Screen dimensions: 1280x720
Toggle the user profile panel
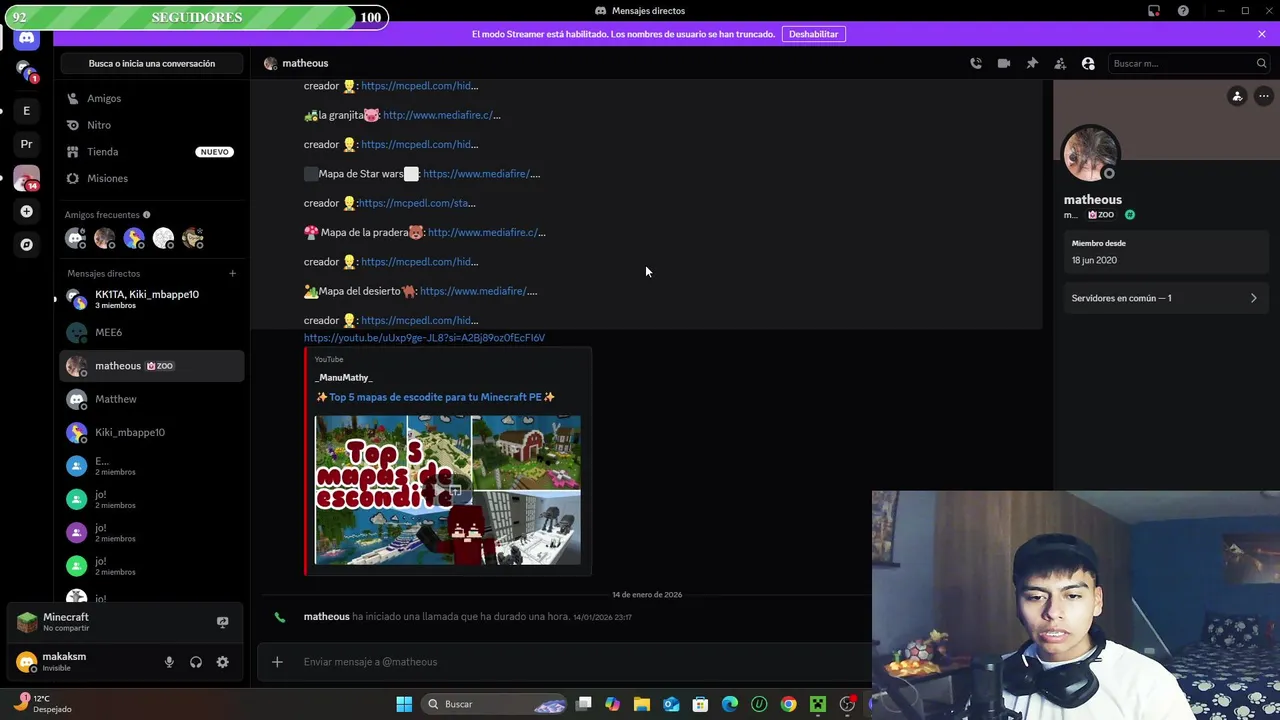click(x=1088, y=63)
